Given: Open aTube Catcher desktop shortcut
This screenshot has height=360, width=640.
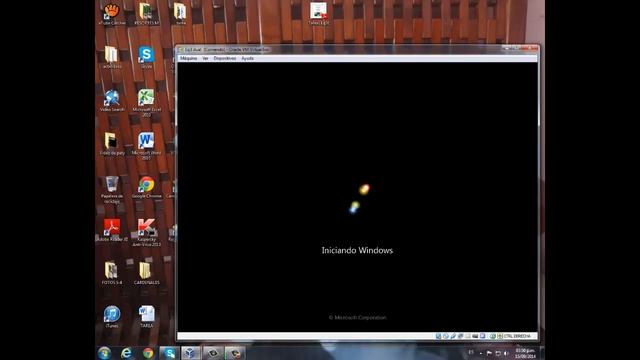Looking at the screenshot, I should (112, 14).
